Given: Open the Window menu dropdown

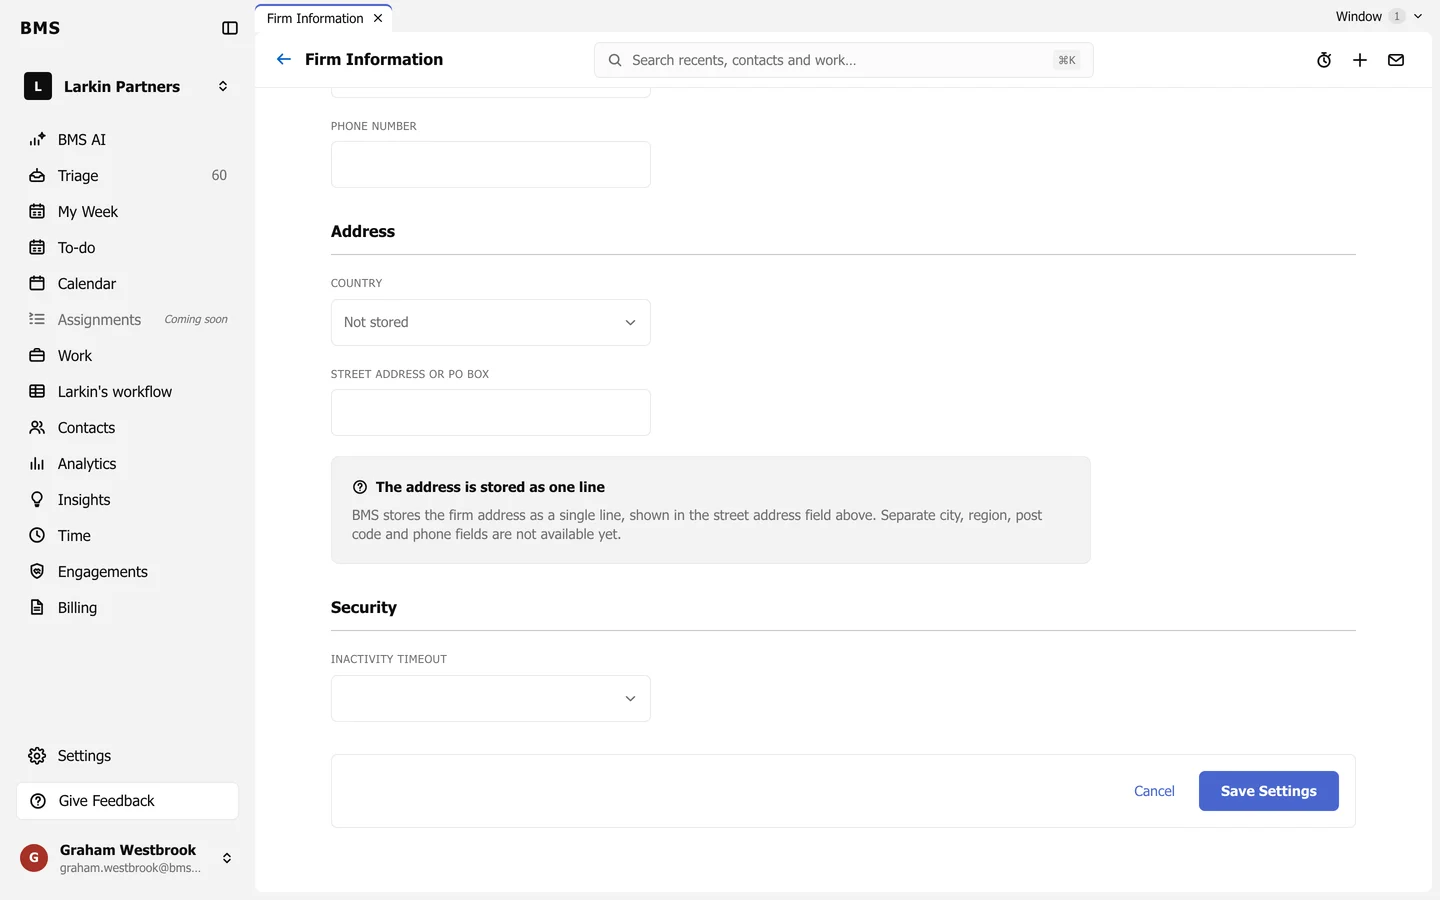Looking at the screenshot, I should point(1379,16).
